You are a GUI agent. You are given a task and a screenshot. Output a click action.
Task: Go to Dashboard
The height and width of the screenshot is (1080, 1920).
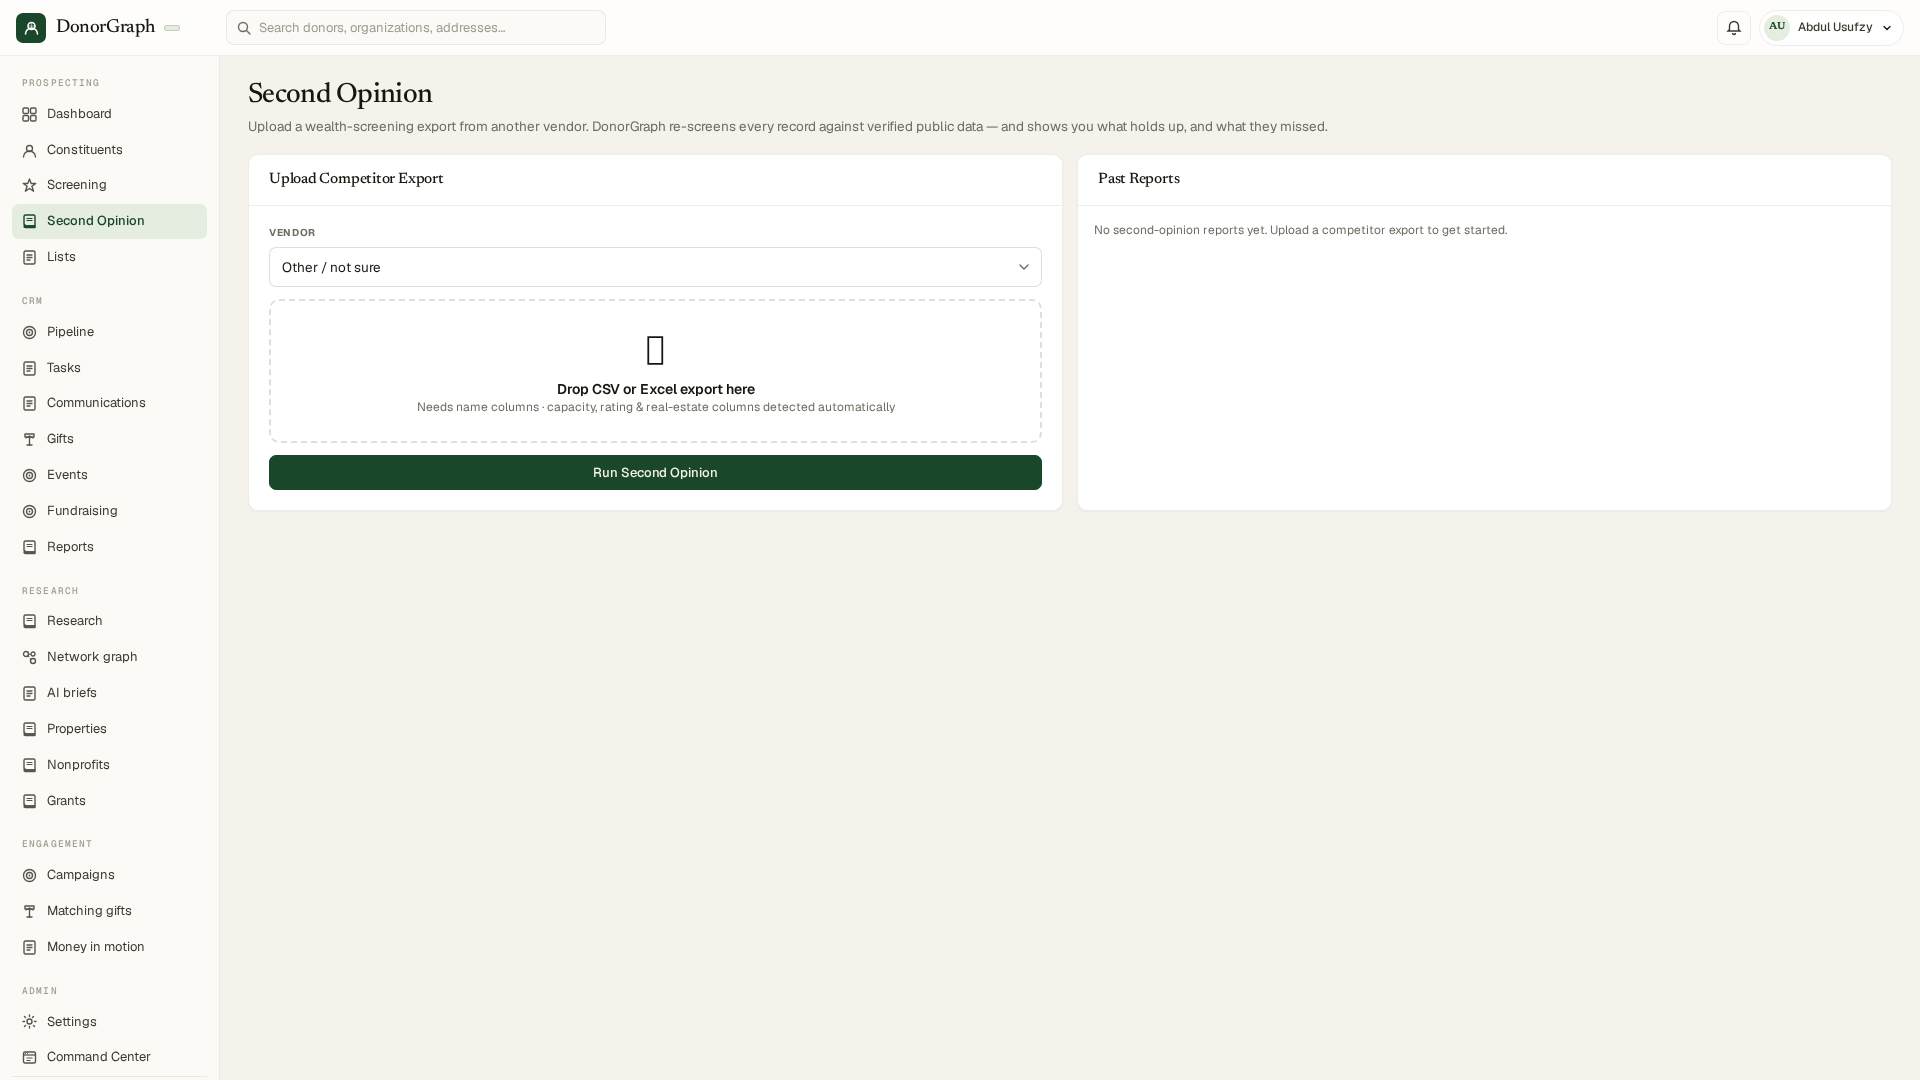click(109, 114)
